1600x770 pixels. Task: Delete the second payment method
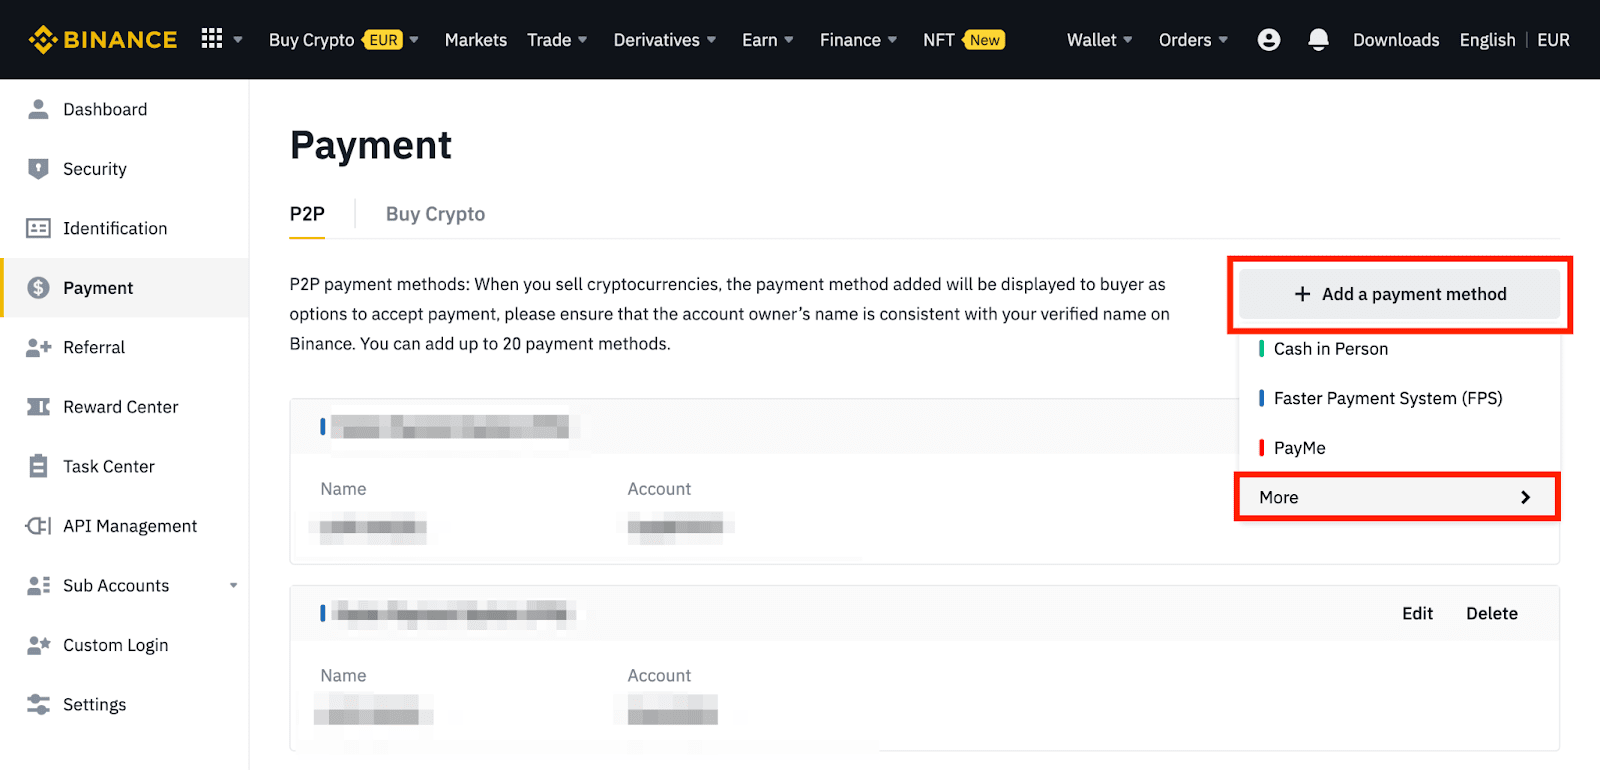1491,614
